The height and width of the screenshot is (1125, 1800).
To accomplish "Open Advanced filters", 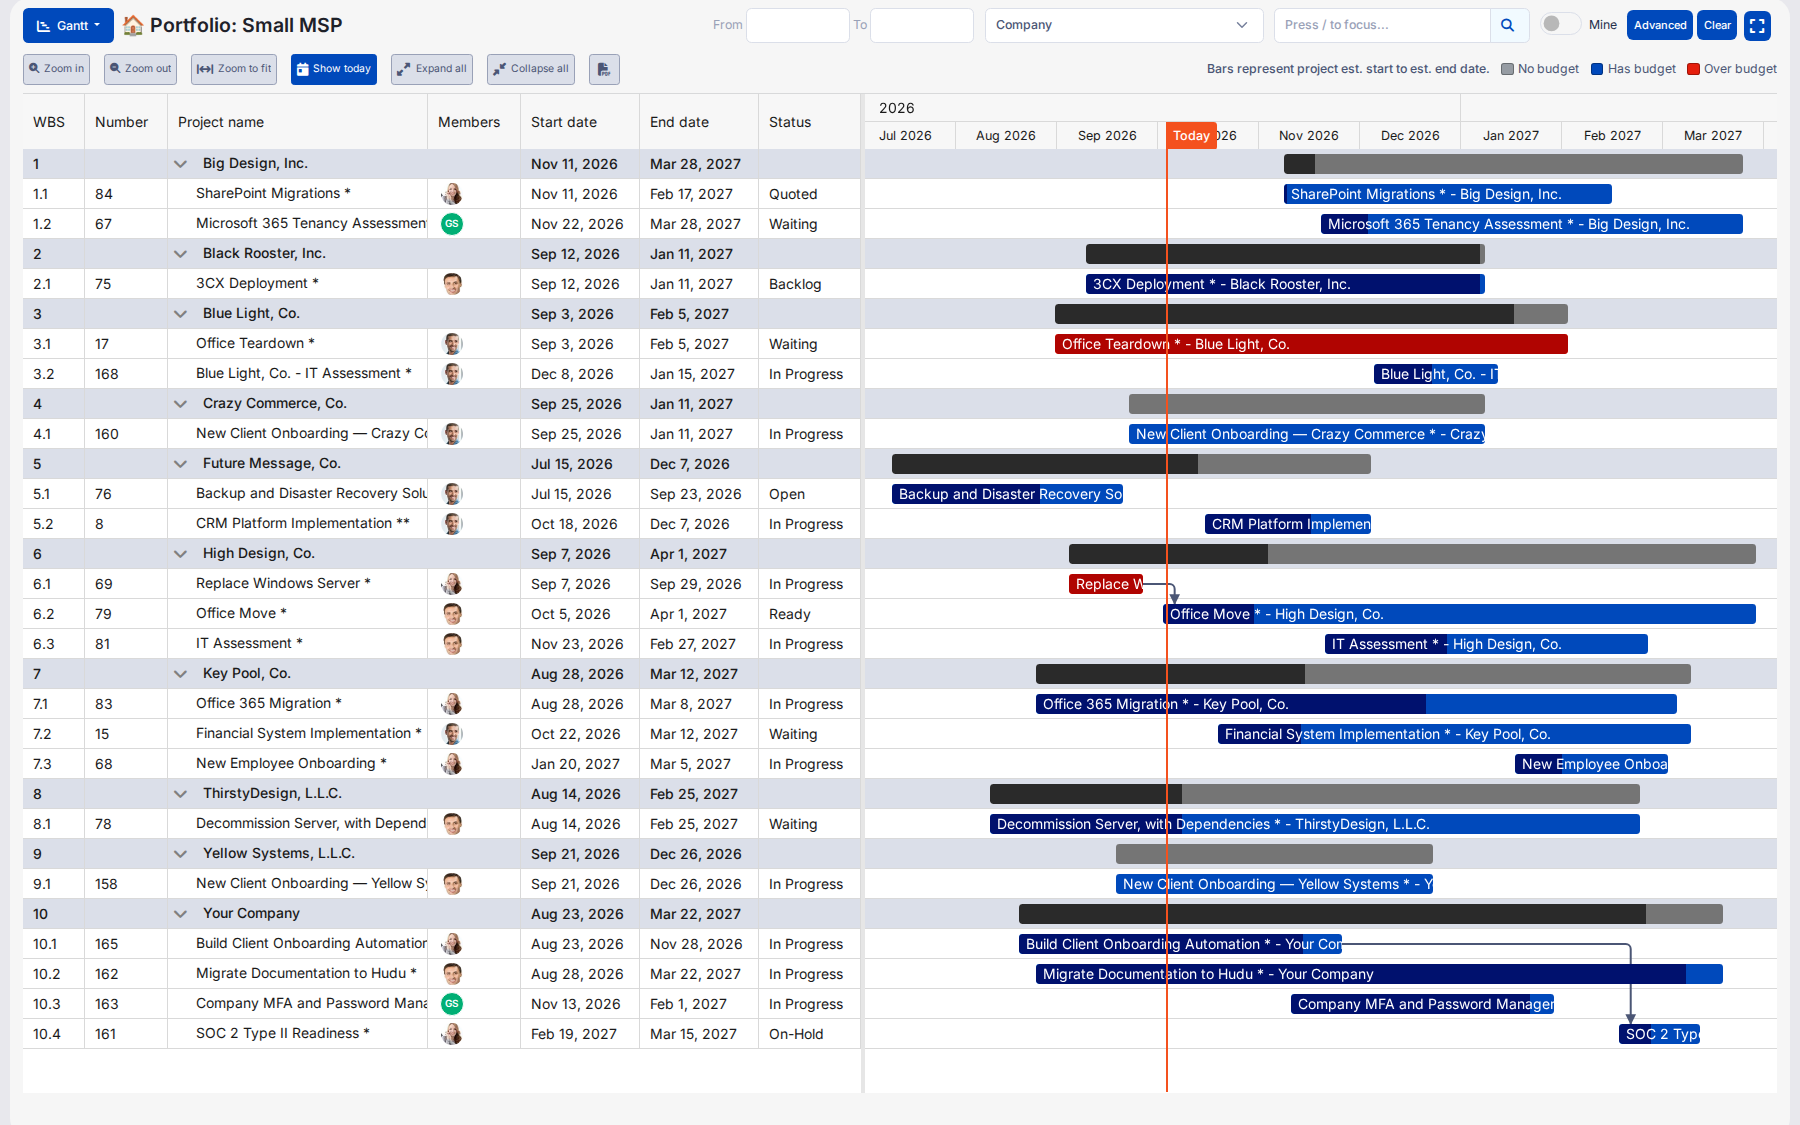I will (1660, 26).
